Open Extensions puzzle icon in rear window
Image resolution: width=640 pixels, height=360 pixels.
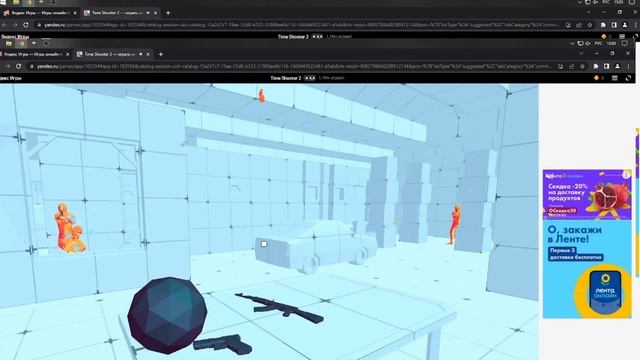[603, 25]
